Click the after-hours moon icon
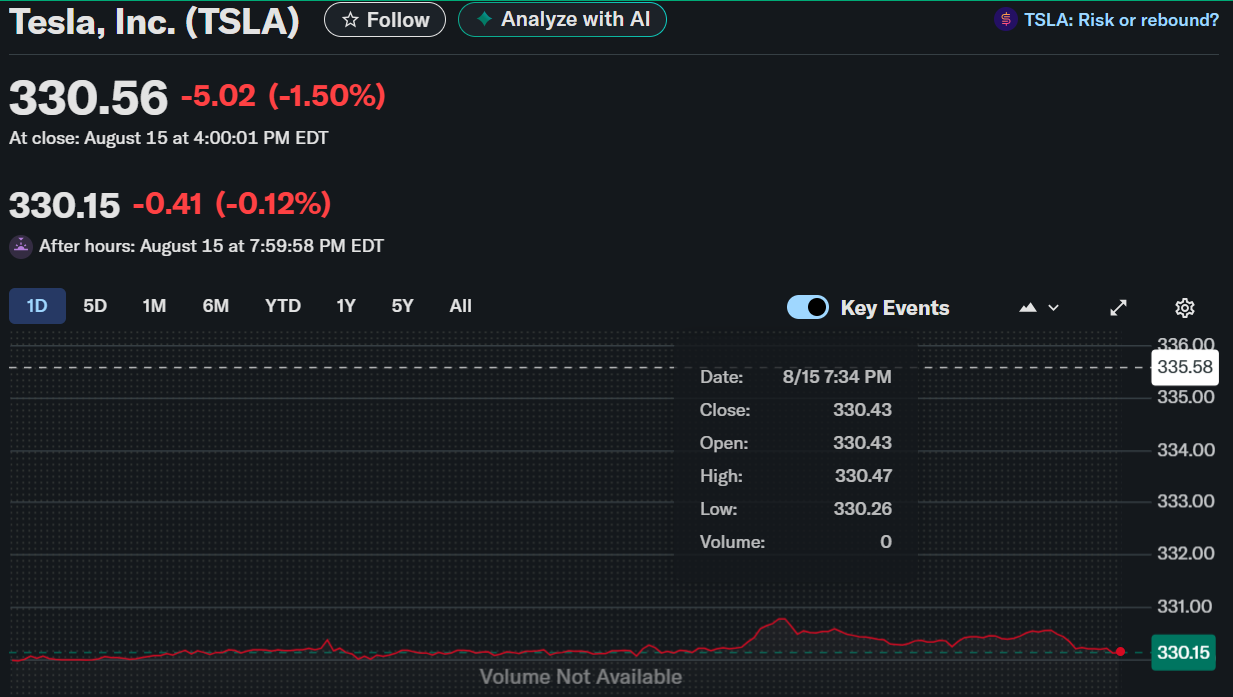The height and width of the screenshot is (697, 1233). (x=21, y=246)
